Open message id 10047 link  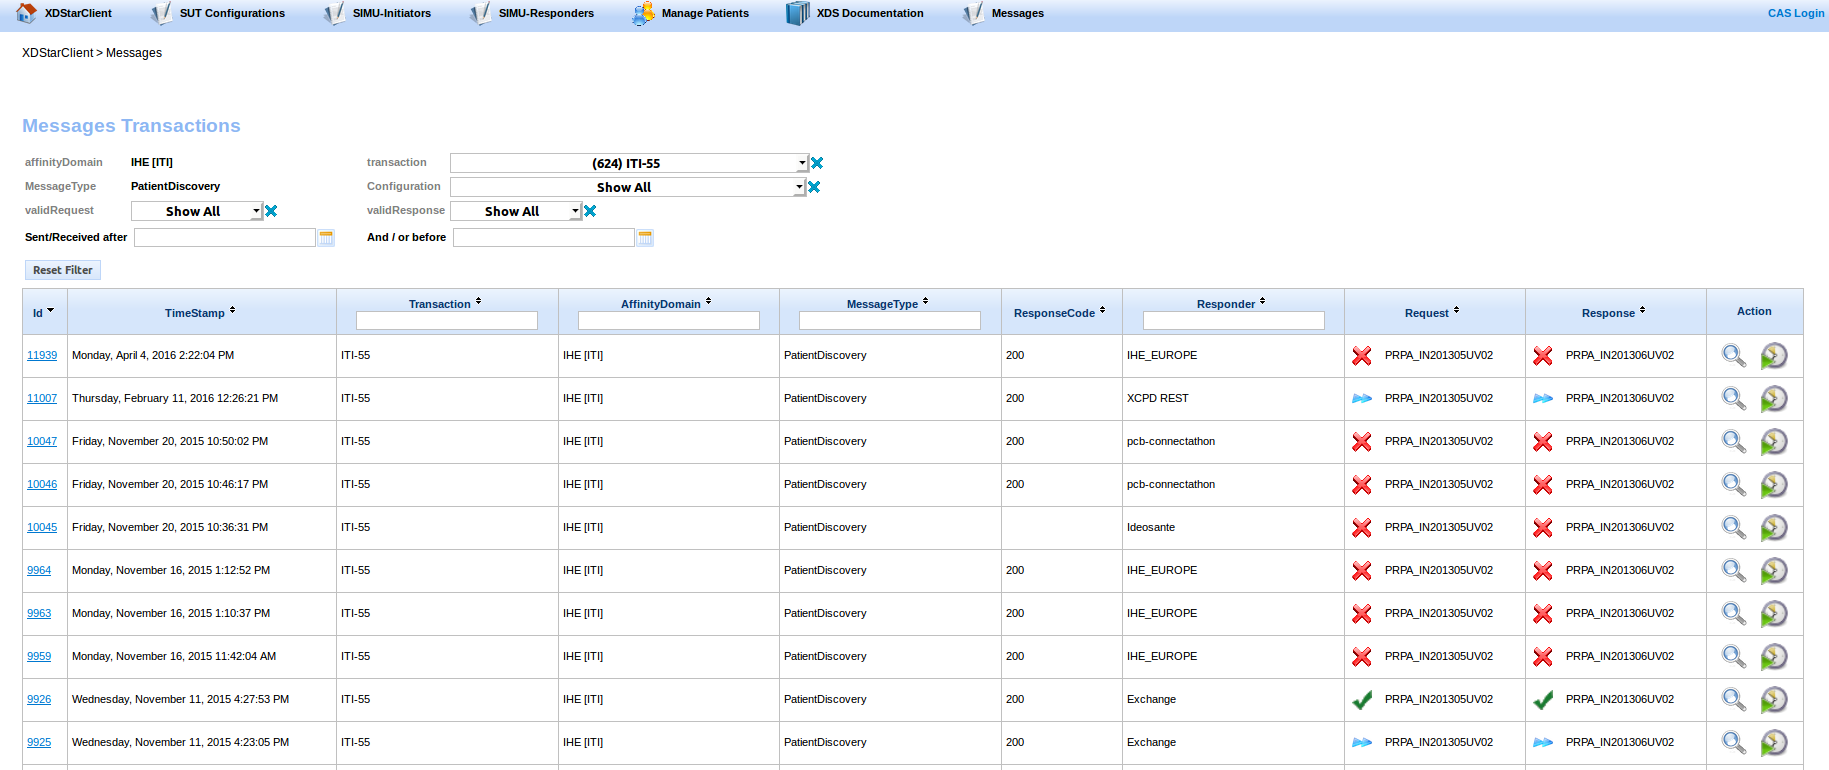[x=42, y=441]
